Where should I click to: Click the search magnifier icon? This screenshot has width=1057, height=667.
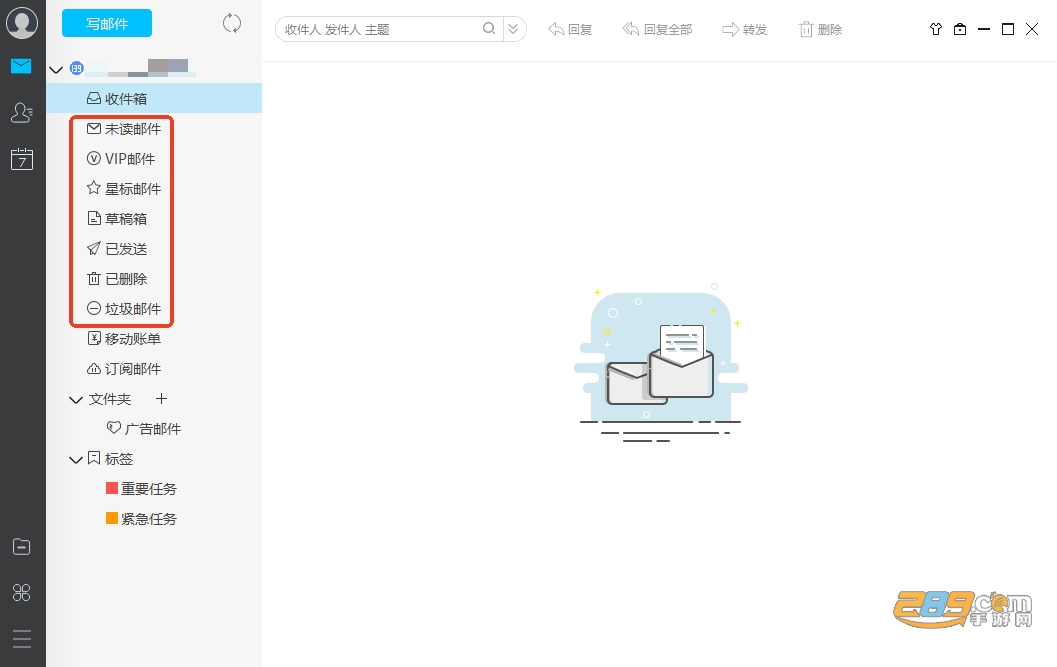[489, 28]
